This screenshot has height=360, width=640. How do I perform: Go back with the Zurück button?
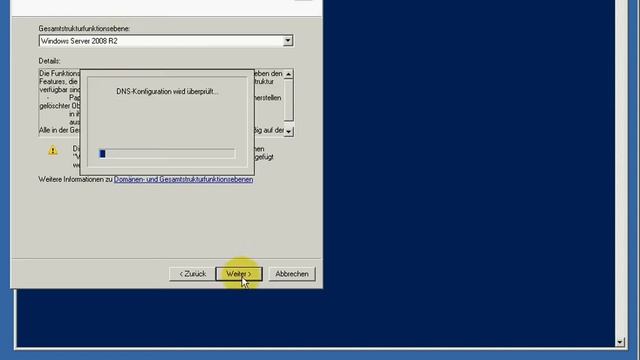coord(193,274)
